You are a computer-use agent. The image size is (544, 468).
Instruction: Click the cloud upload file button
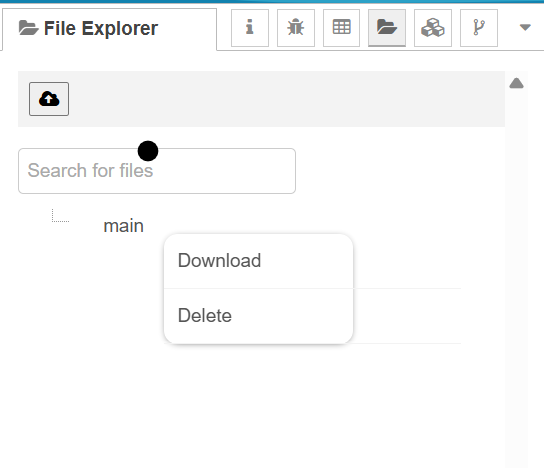49,99
